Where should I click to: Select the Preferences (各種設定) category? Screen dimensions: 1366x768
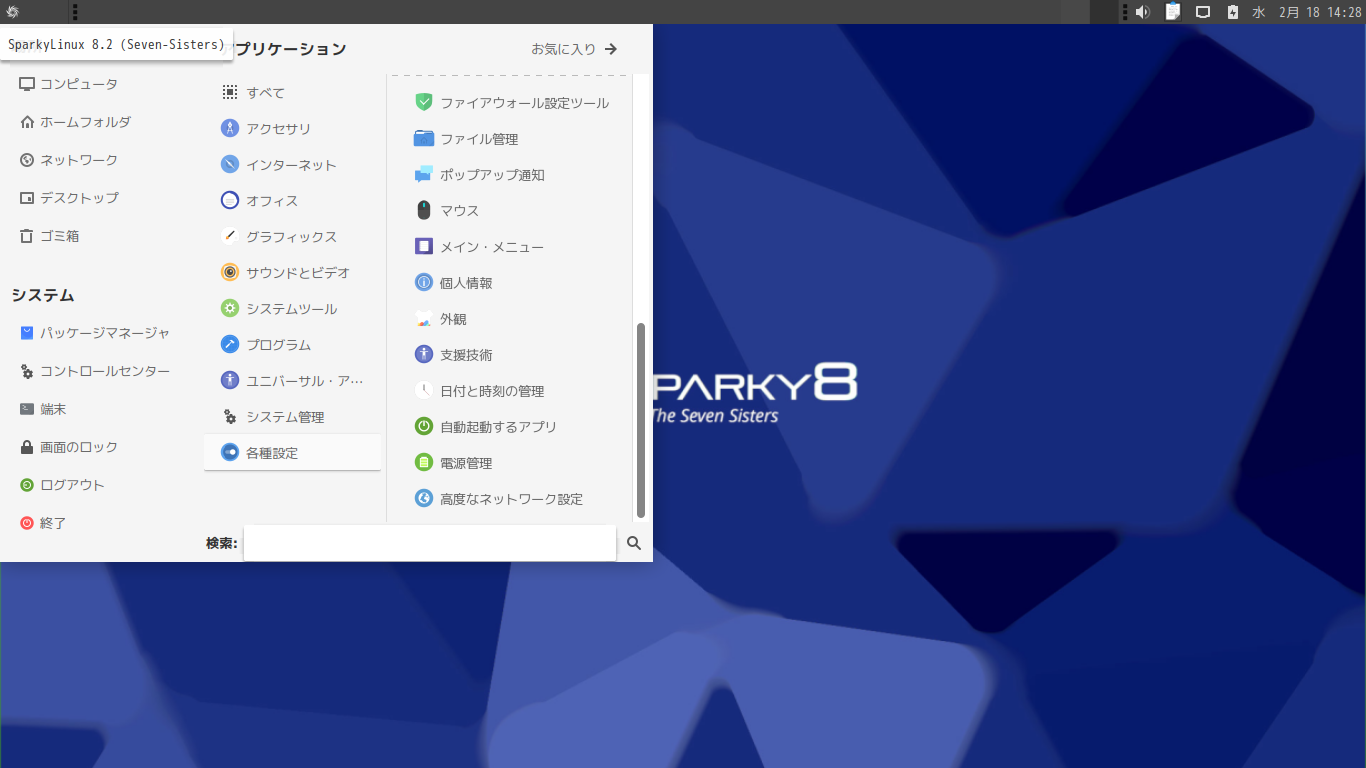292,453
